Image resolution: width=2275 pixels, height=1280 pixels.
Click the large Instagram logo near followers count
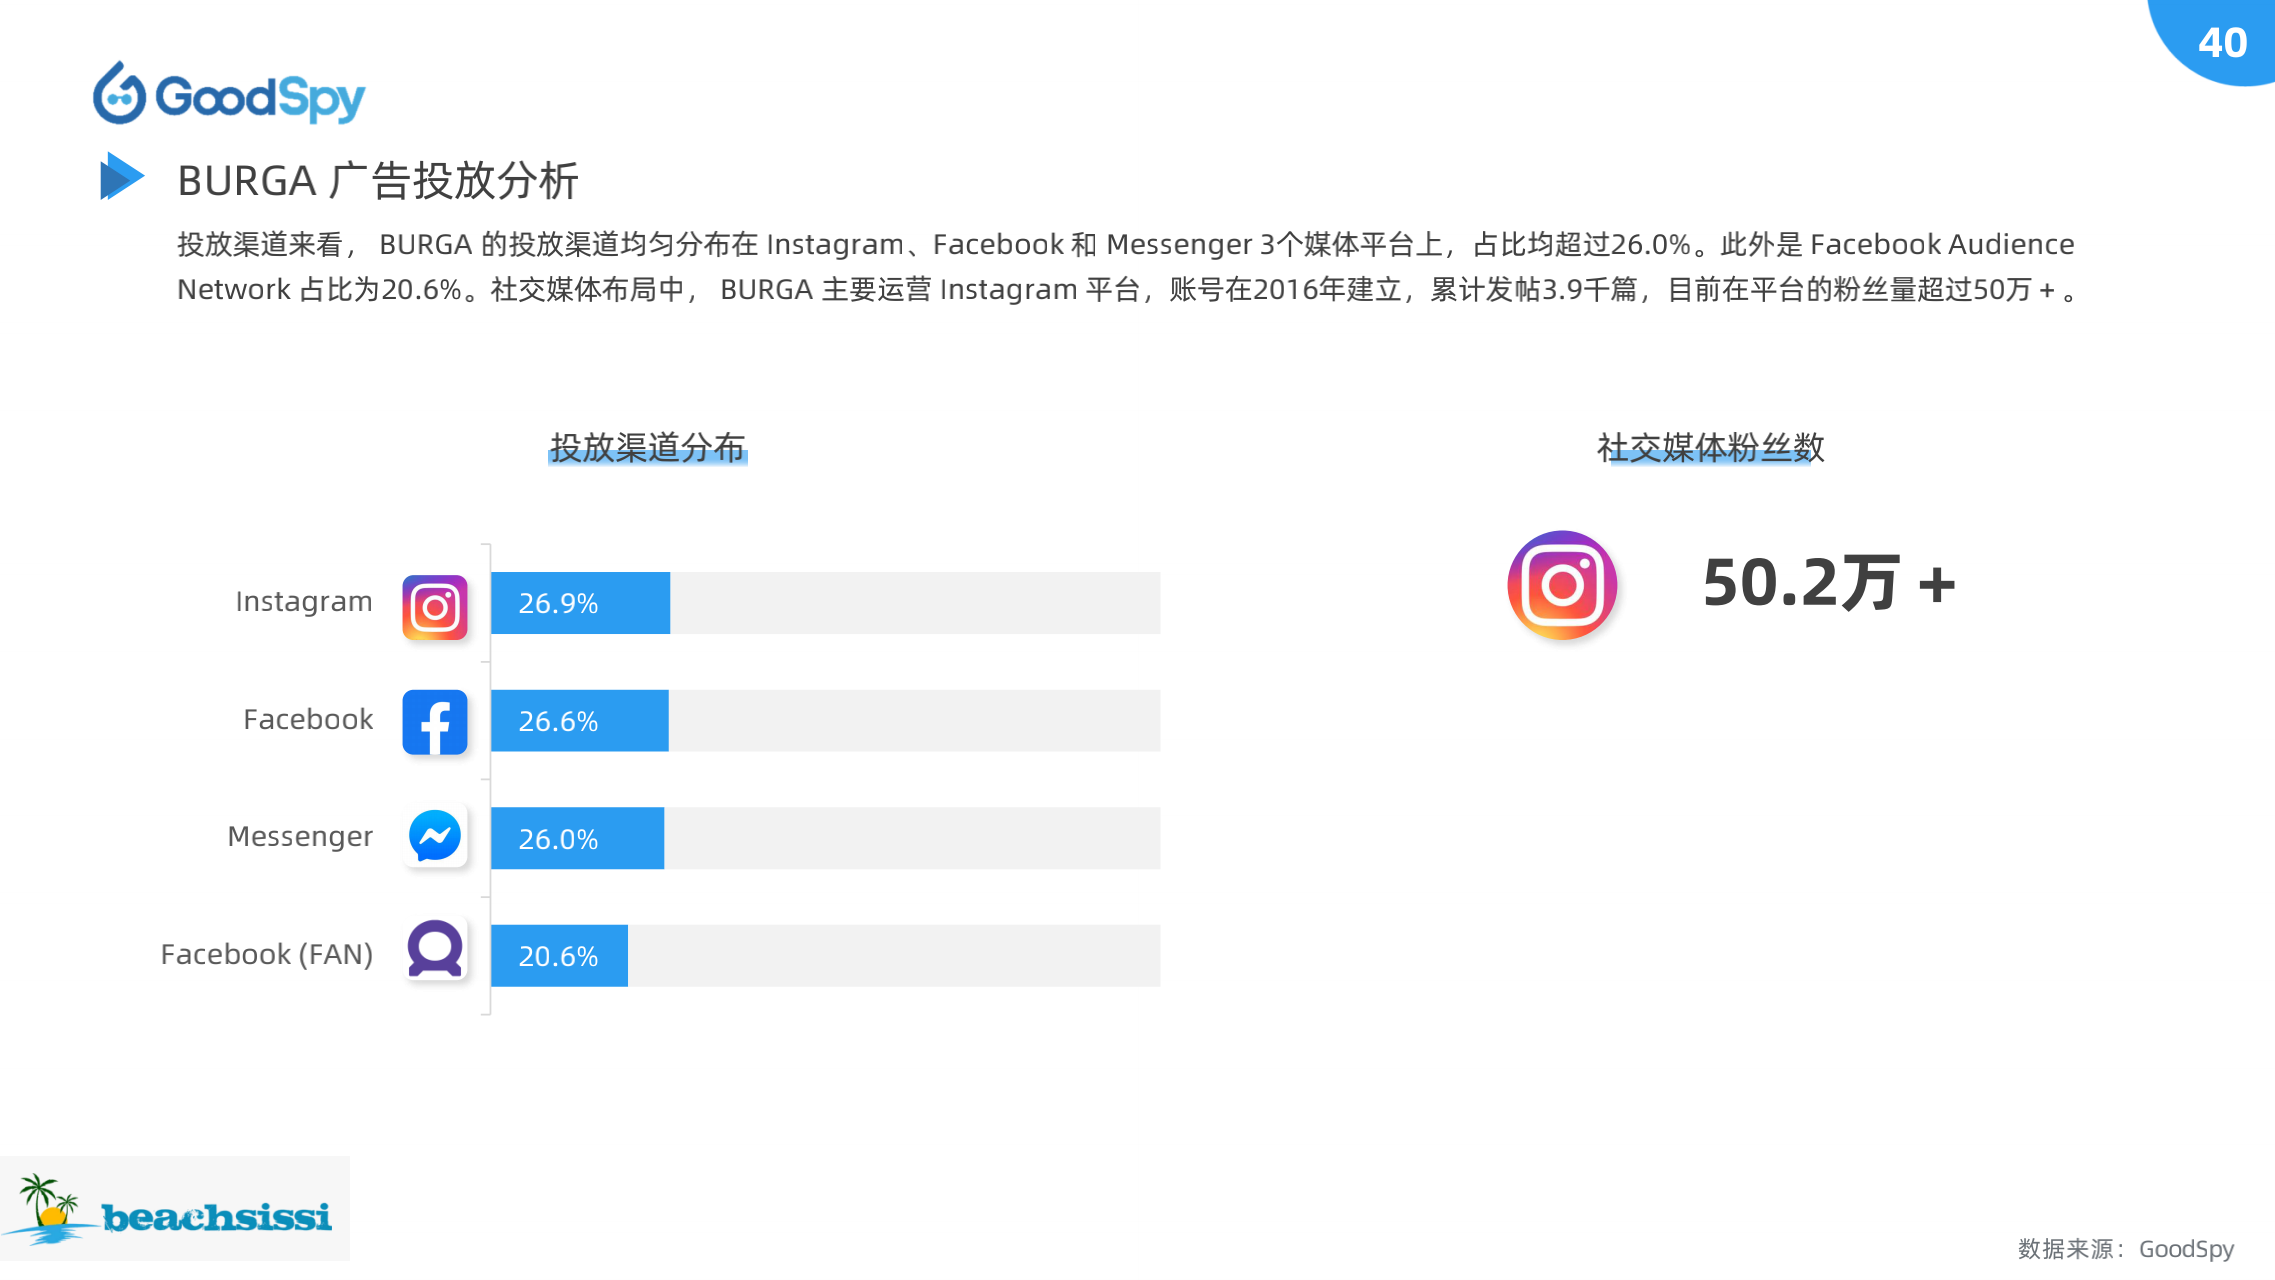pyautogui.click(x=1561, y=585)
